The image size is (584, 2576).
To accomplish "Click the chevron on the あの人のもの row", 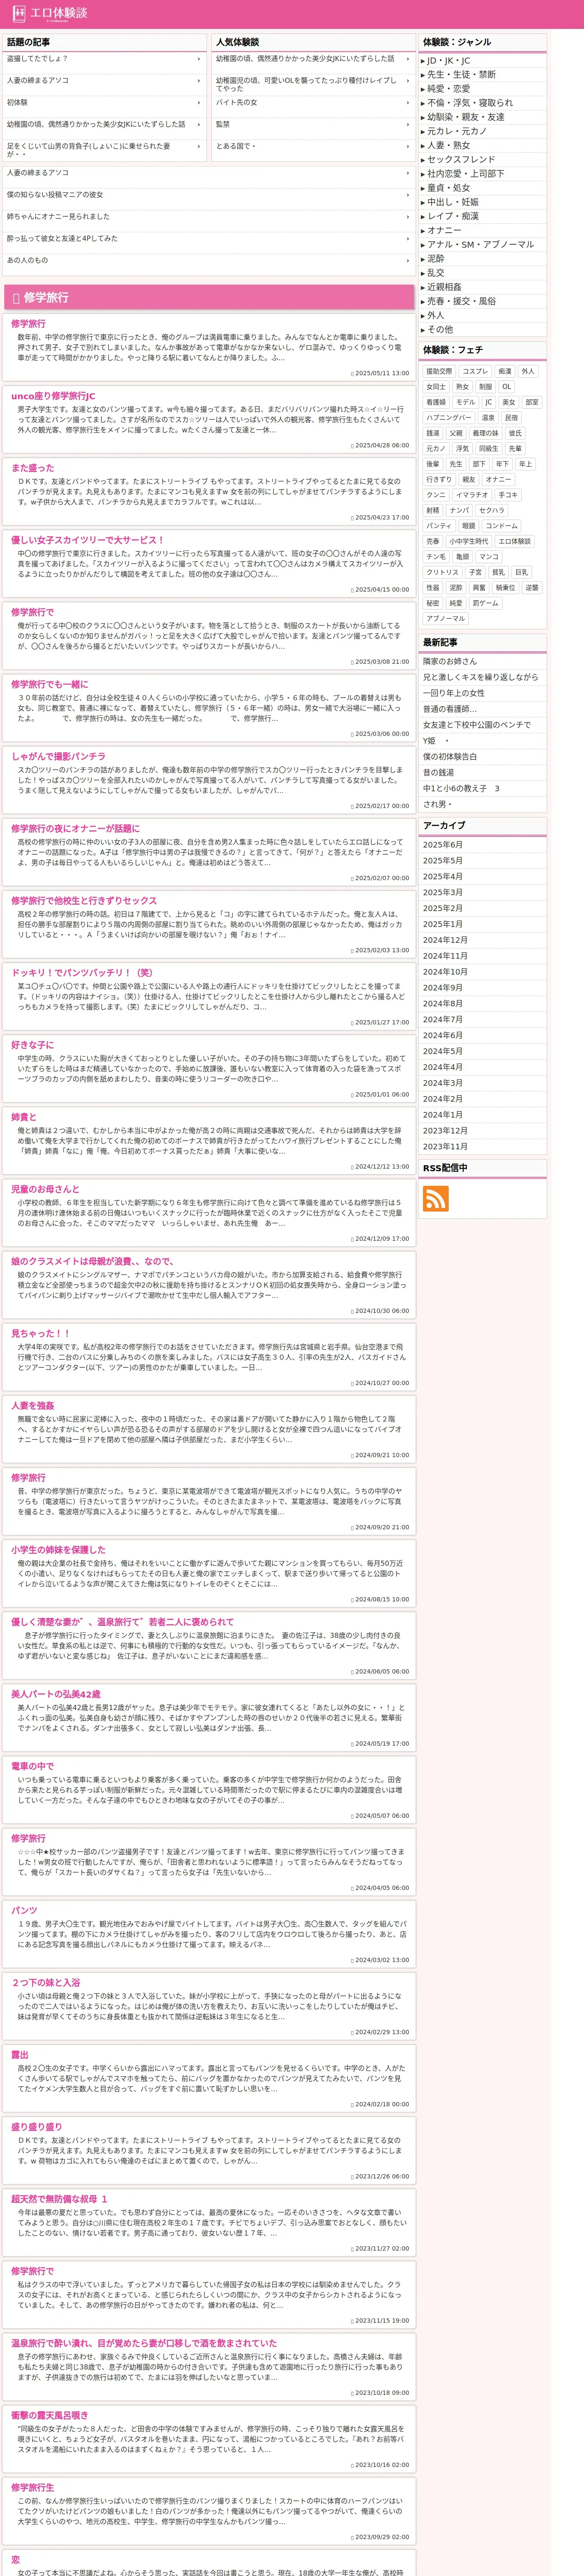I will coord(408,261).
